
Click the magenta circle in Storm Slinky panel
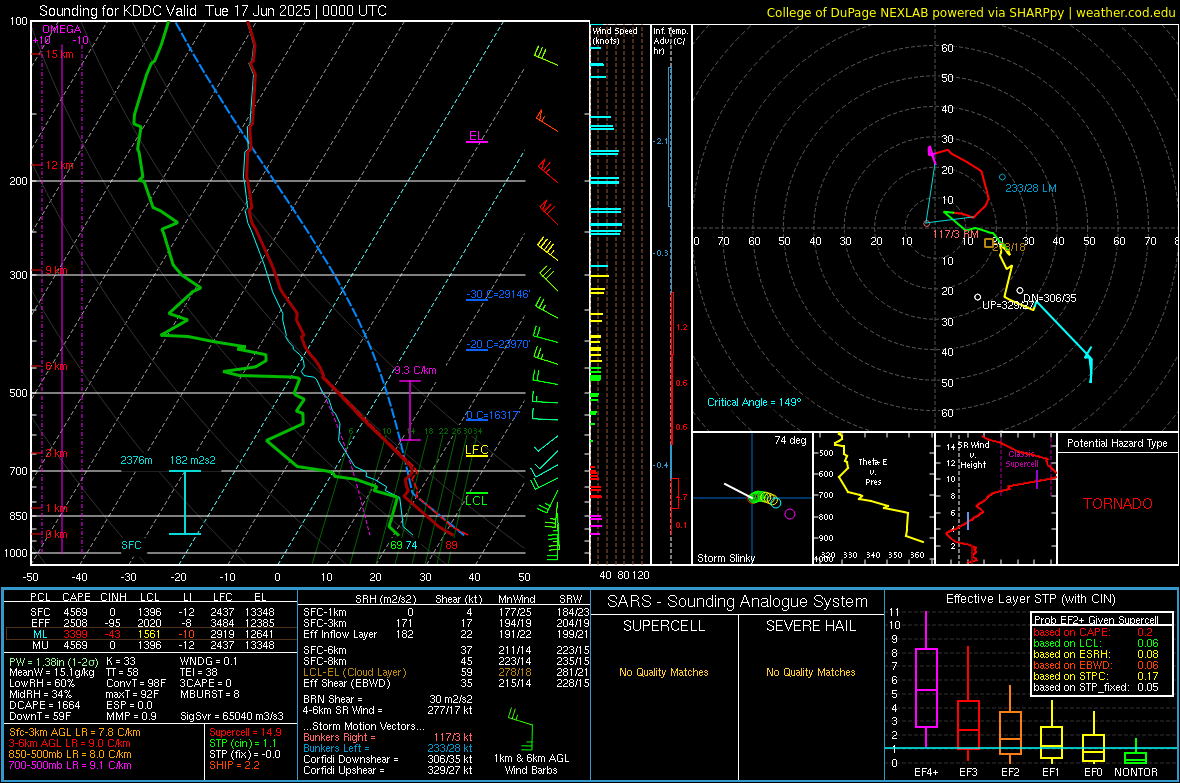click(789, 514)
